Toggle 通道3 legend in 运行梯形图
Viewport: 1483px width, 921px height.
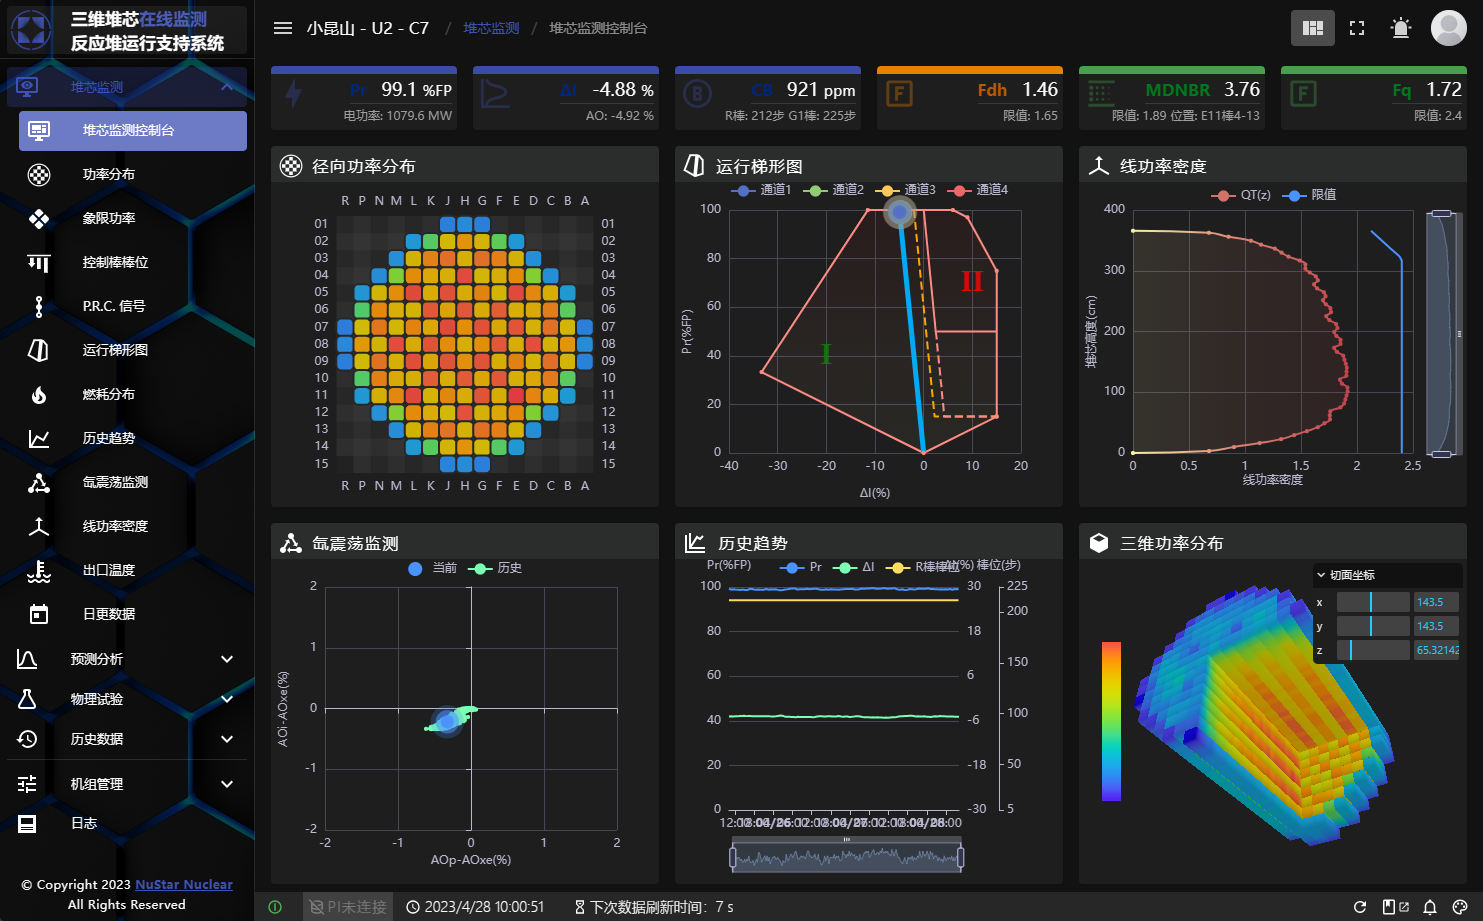coord(905,190)
